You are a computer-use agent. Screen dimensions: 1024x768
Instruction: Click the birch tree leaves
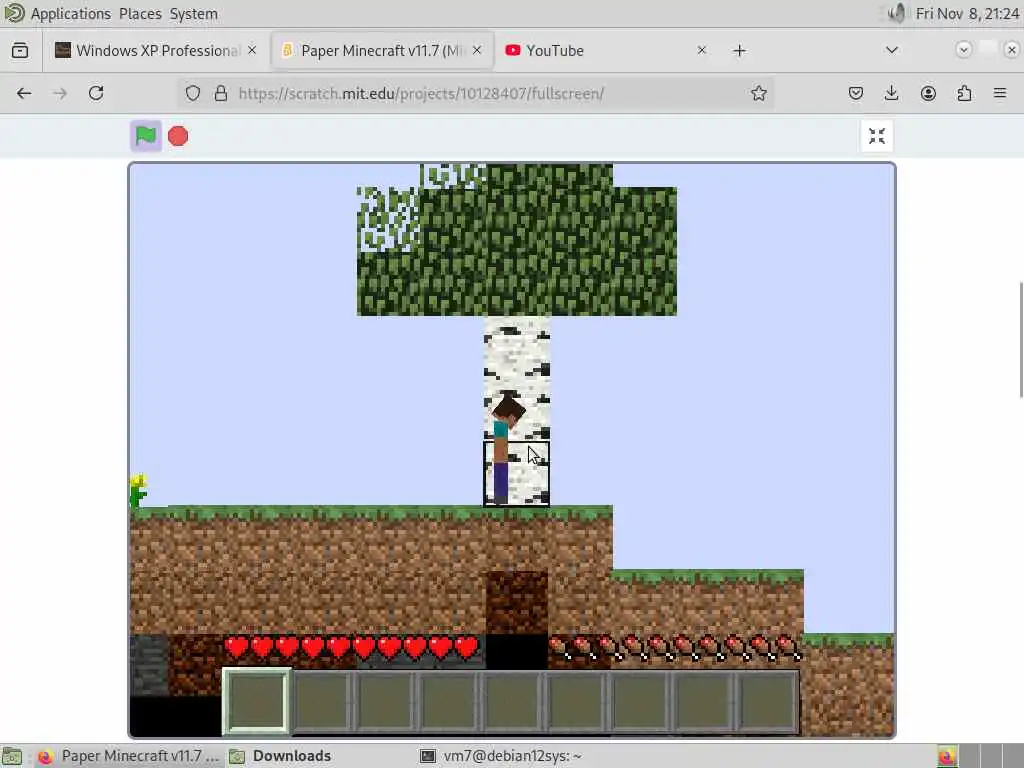[516, 251]
